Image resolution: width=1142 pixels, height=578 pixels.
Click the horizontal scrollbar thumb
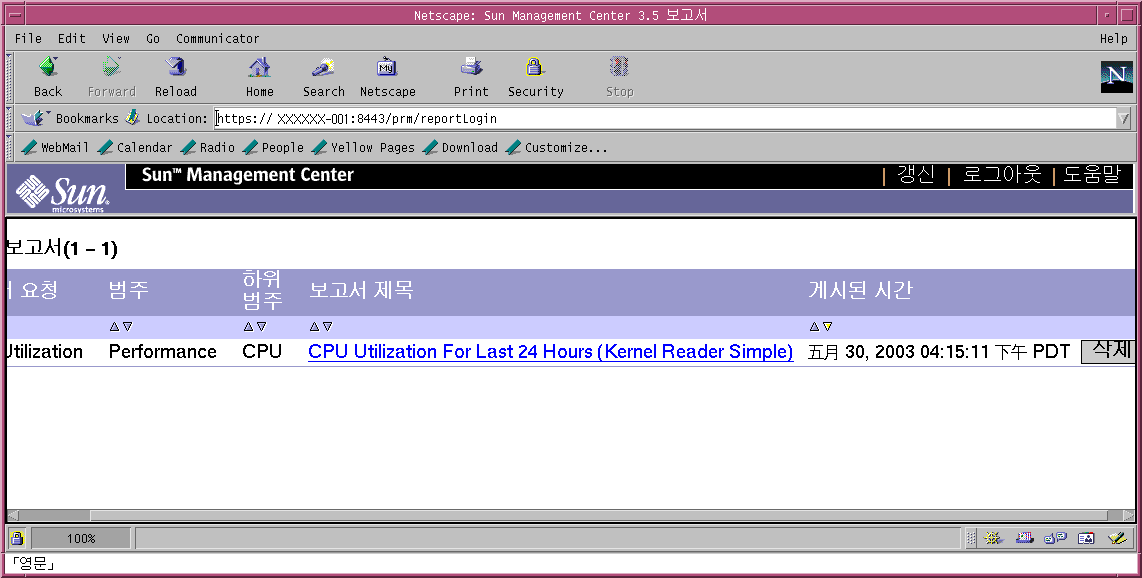(x=599, y=515)
